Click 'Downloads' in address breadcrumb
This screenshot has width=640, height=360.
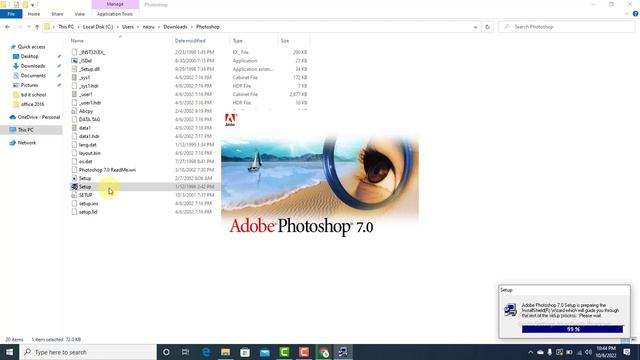176,27
